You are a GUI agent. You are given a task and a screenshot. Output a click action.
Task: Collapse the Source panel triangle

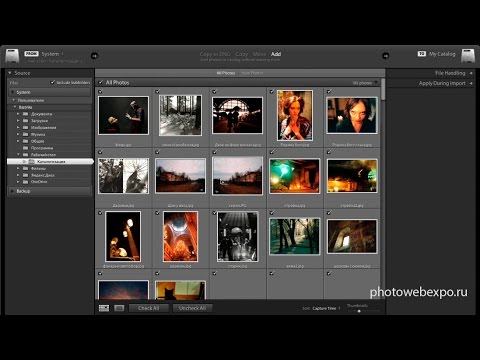(x=10, y=73)
